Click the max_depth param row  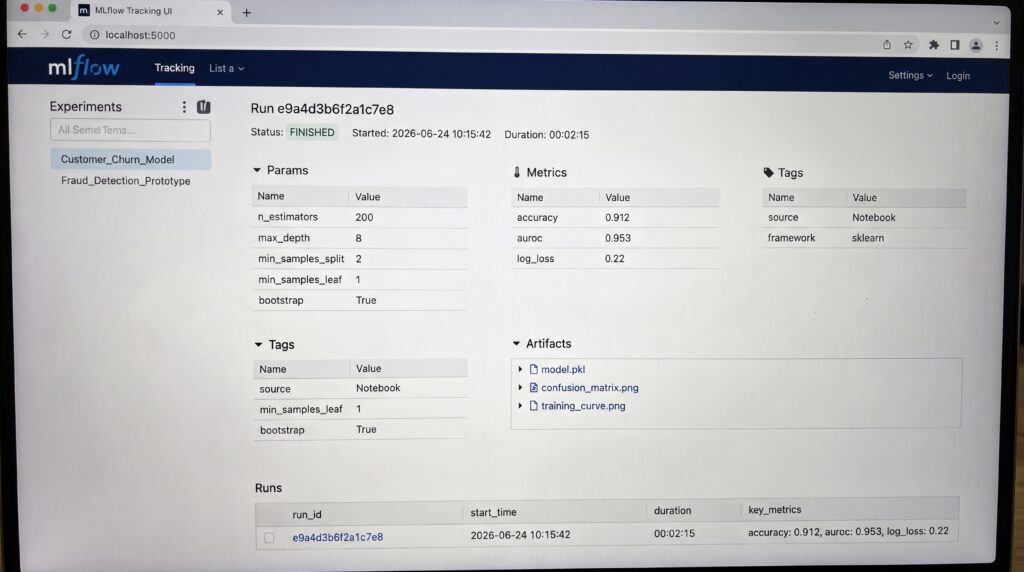tap(360, 238)
